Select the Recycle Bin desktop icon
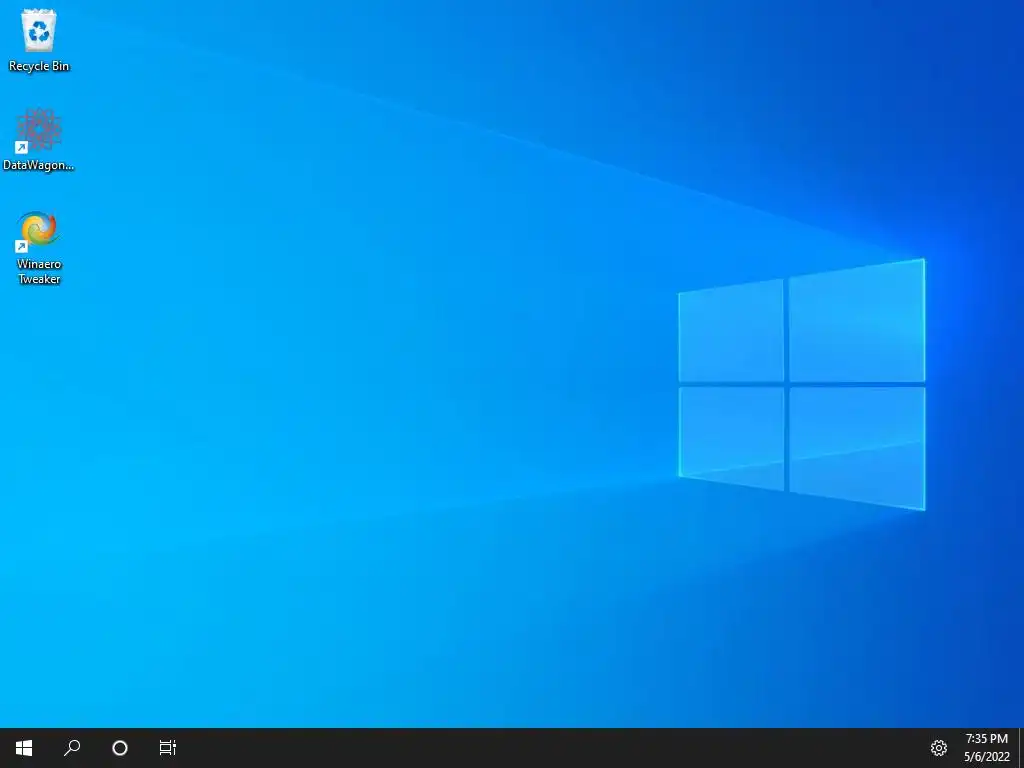The height and width of the screenshot is (768, 1024). pos(39,40)
